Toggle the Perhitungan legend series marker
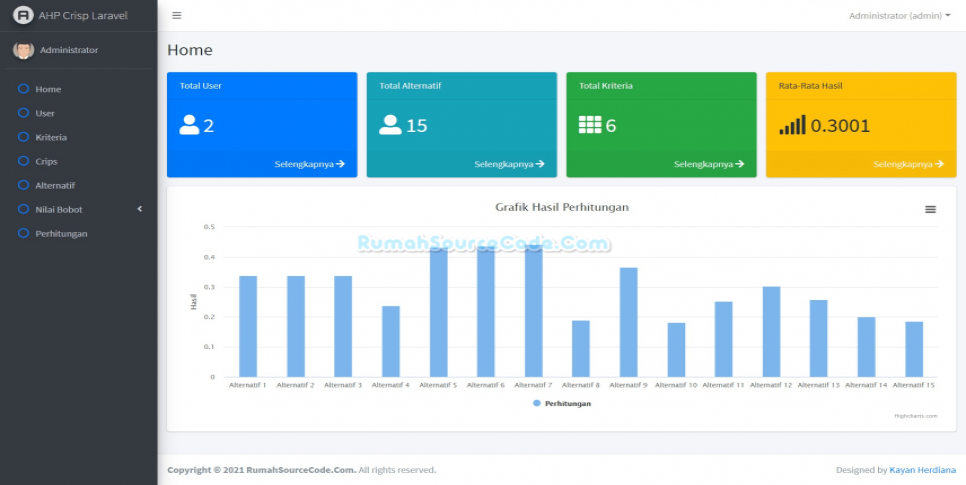The image size is (966, 485). (537, 404)
